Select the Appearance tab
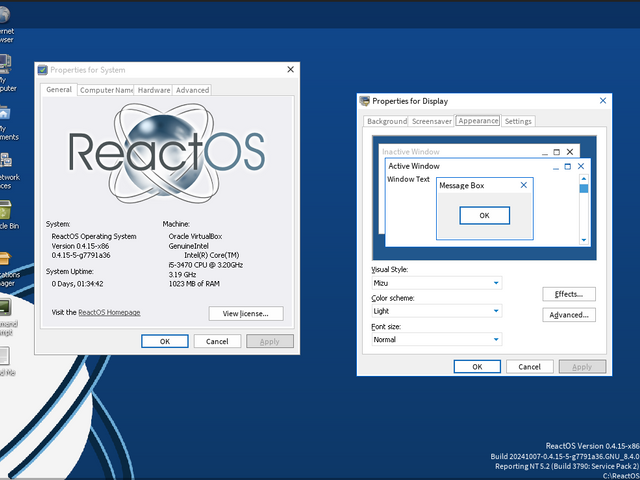Screen dimensions: 640x480 478,120
